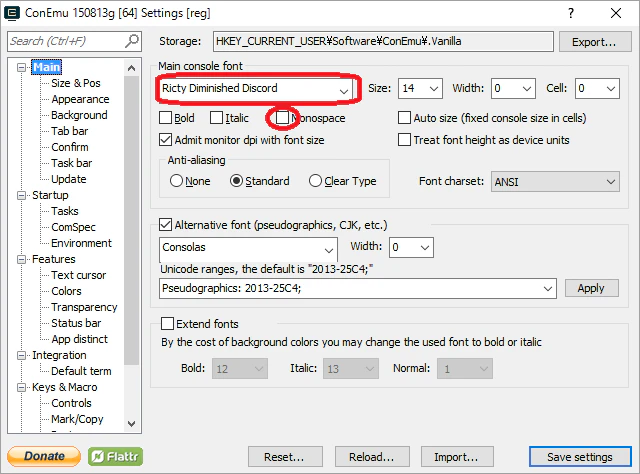Open Default term settings page
This screenshot has width=640, height=474.
click(81, 371)
